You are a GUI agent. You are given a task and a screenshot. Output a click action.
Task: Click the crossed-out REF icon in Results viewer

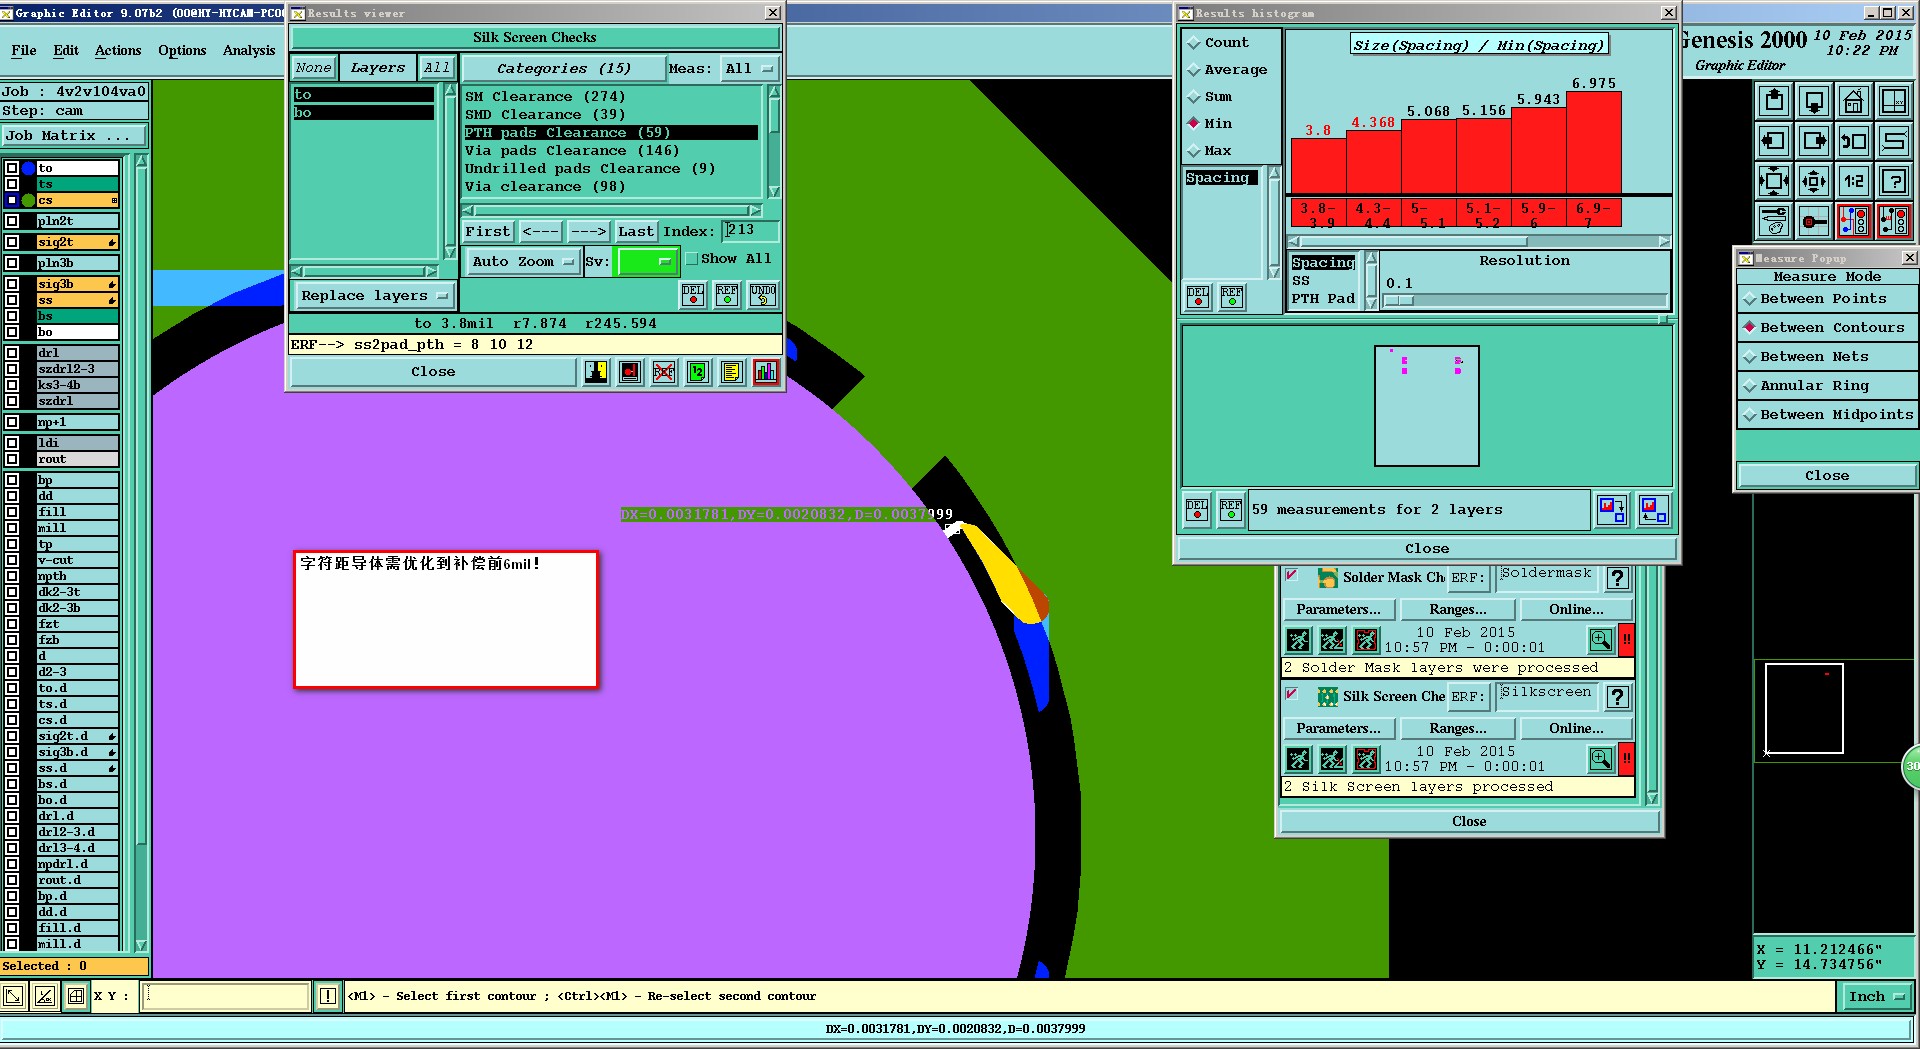pos(664,372)
